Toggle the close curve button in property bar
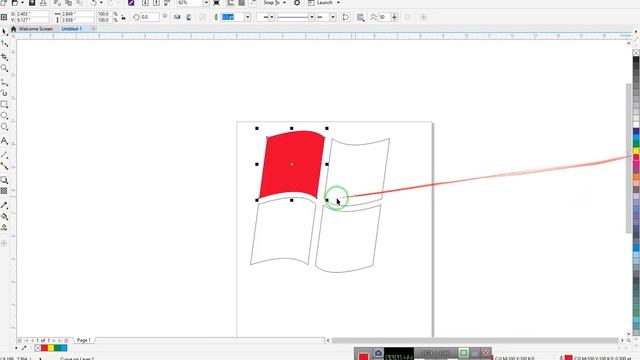Image resolution: width=640 pixels, height=360 pixels. click(x=346, y=17)
